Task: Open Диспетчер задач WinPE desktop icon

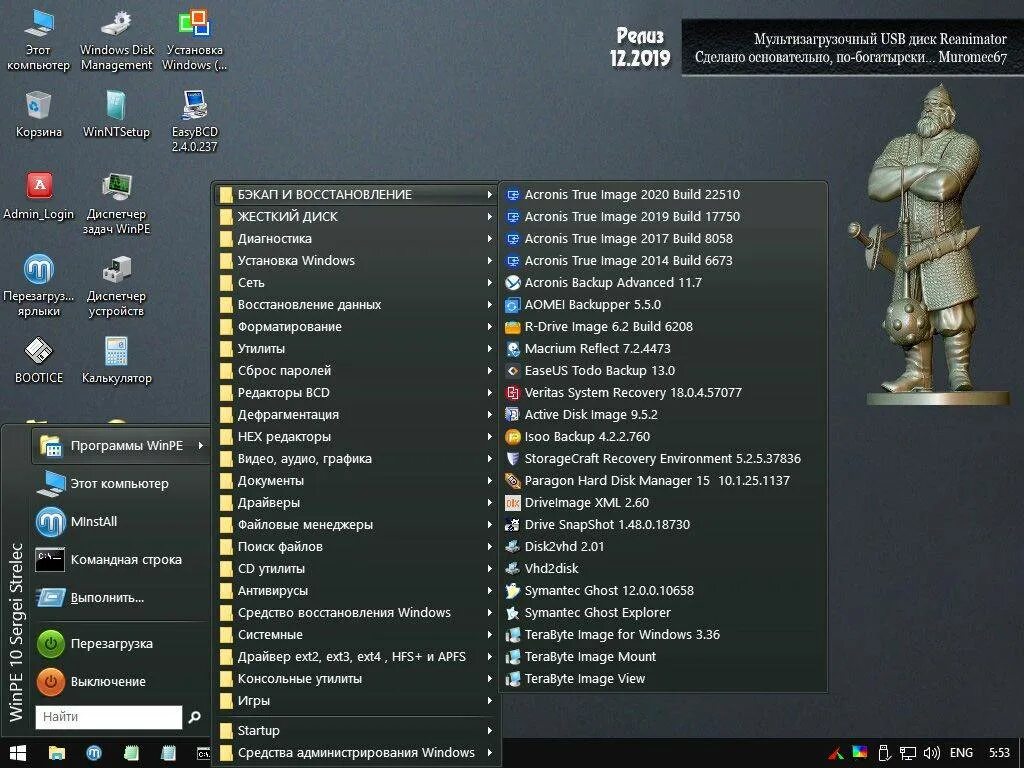Action: [x=116, y=204]
